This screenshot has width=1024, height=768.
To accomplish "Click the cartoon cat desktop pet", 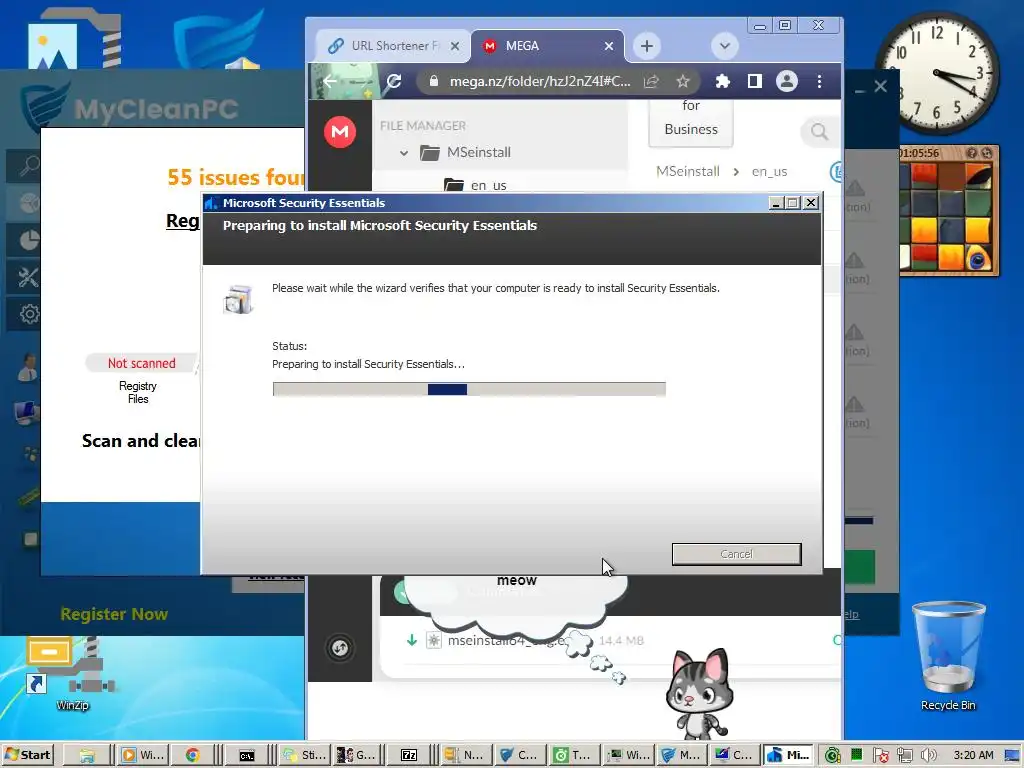I will coord(697,692).
